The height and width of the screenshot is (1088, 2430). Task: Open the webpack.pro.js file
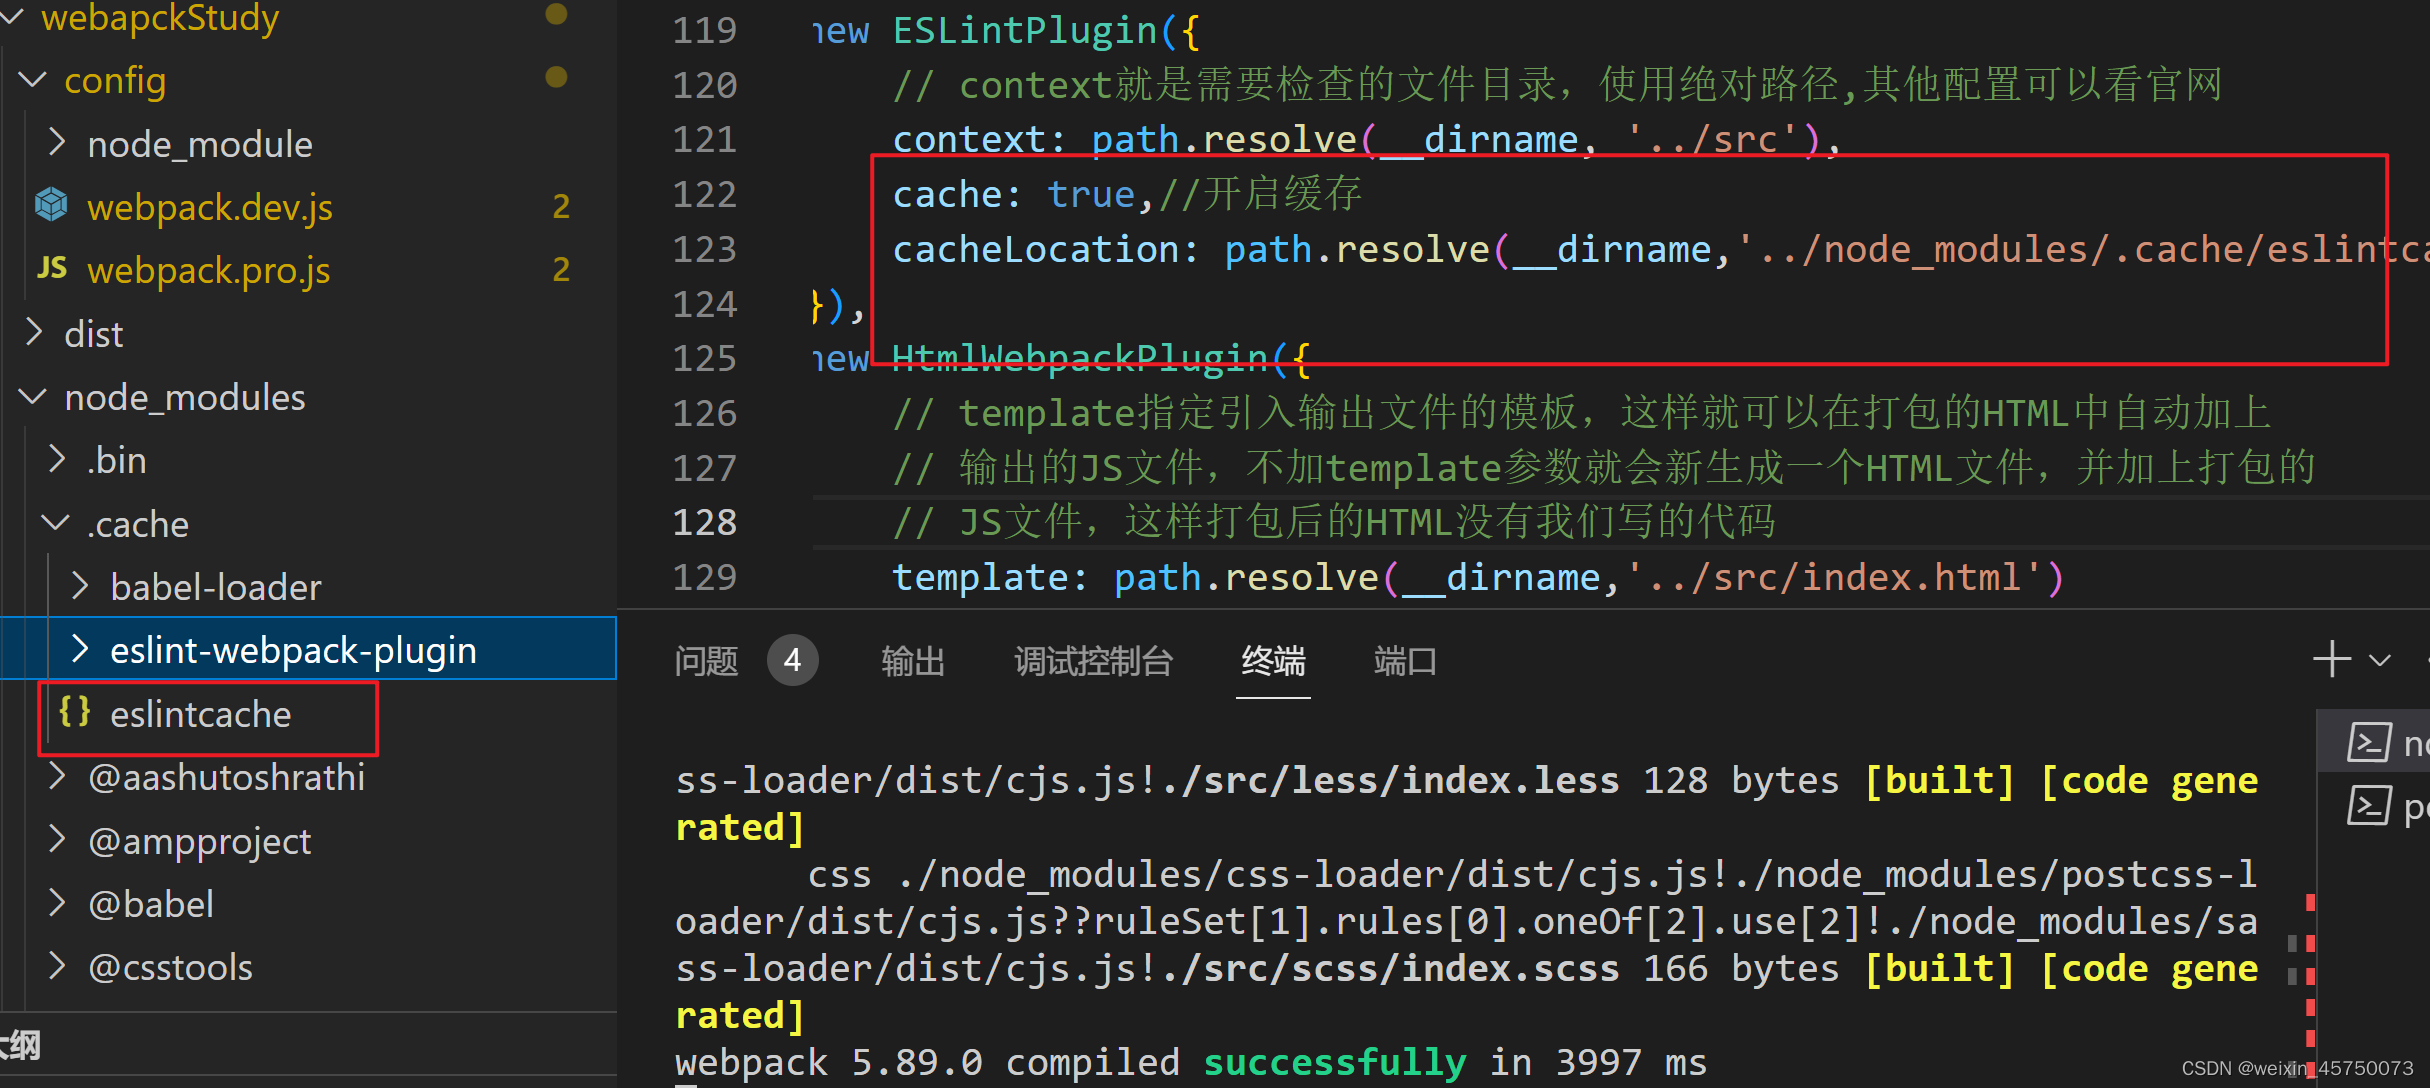point(208,270)
